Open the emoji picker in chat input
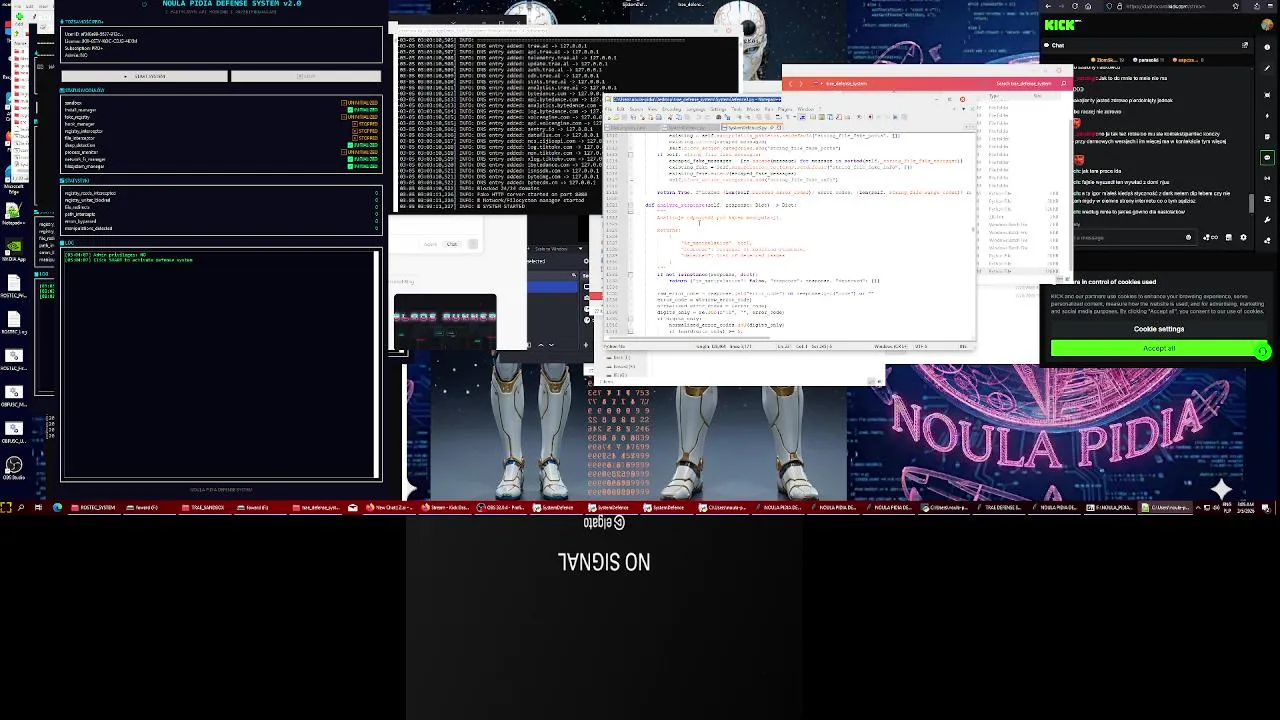 tap(1188, 237)
